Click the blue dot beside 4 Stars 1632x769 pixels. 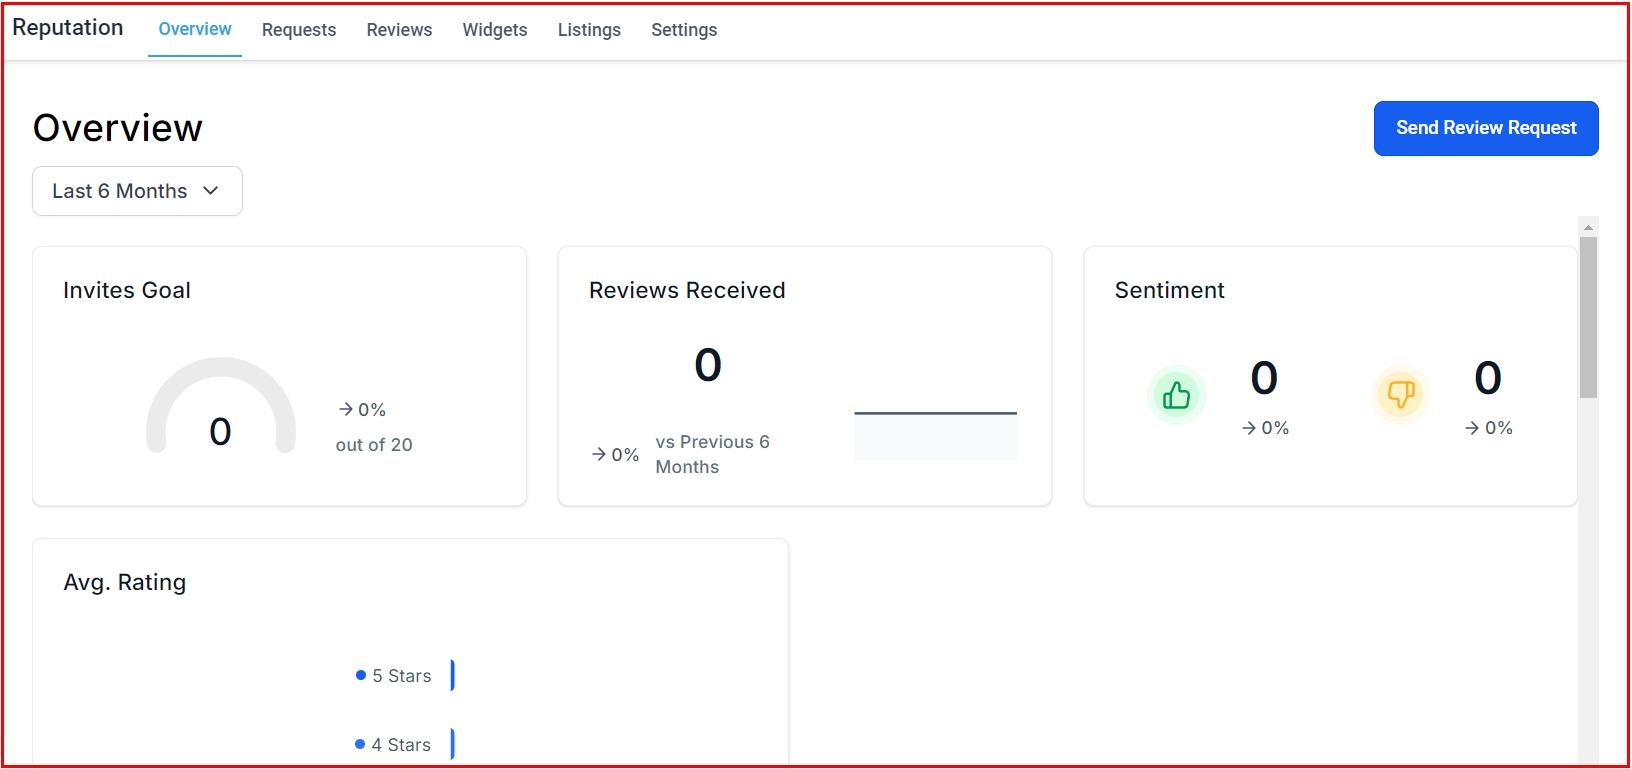(360, 745)
